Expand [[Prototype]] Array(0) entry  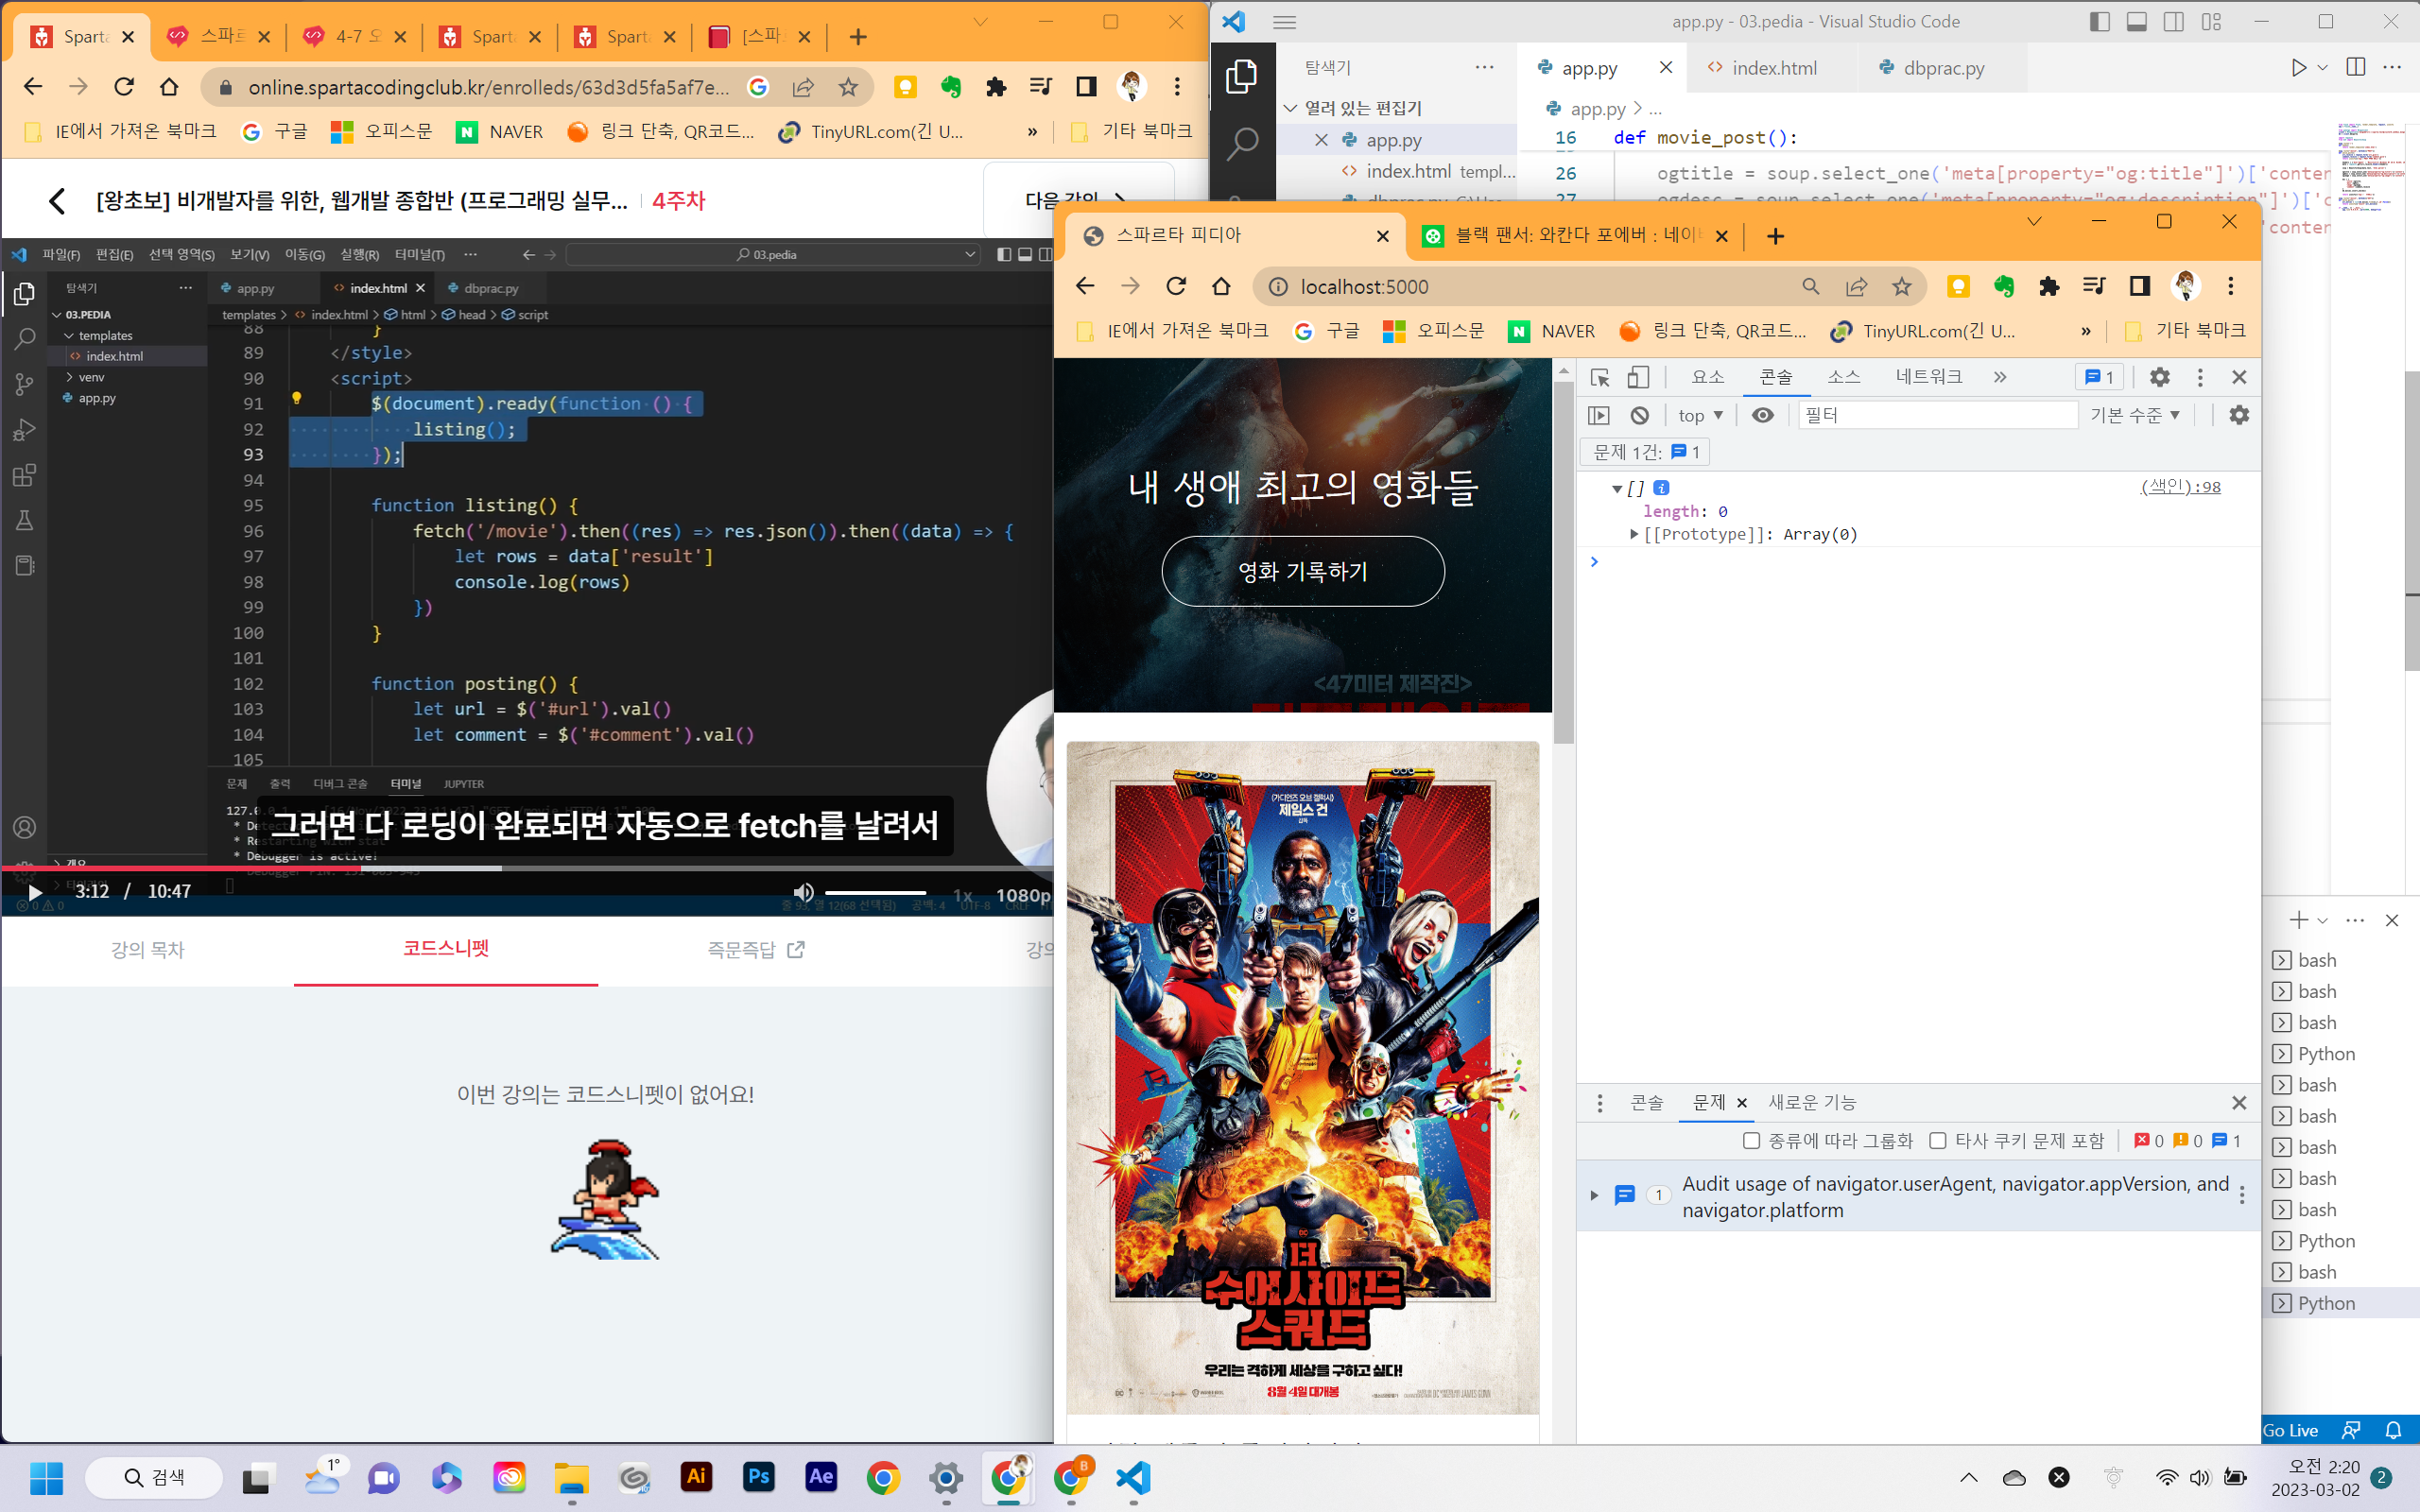click(1634, 534)
